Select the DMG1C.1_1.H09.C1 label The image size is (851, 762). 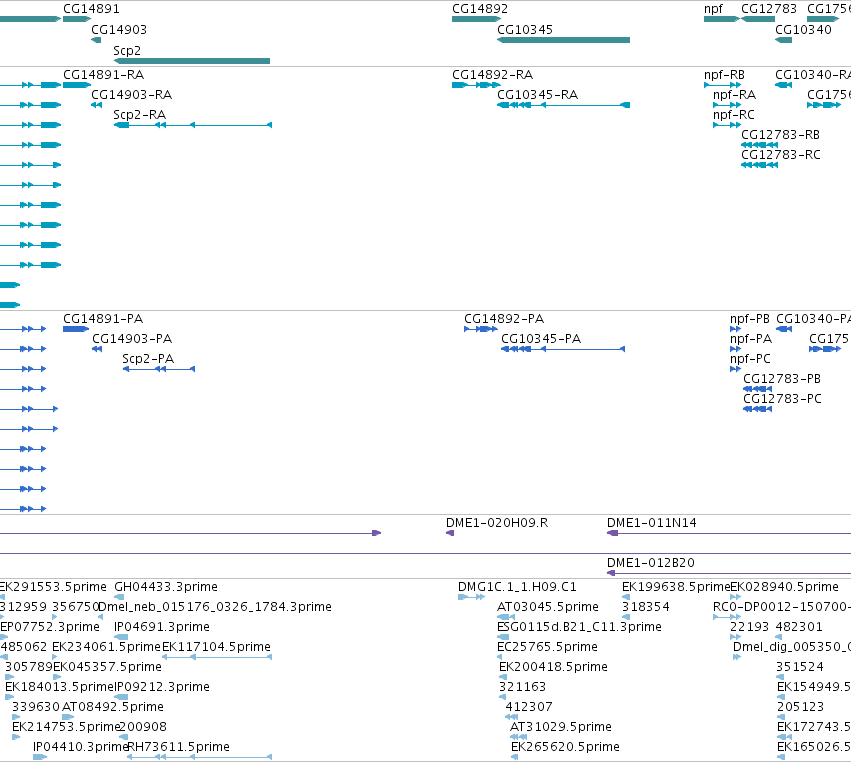pos(517,587)
